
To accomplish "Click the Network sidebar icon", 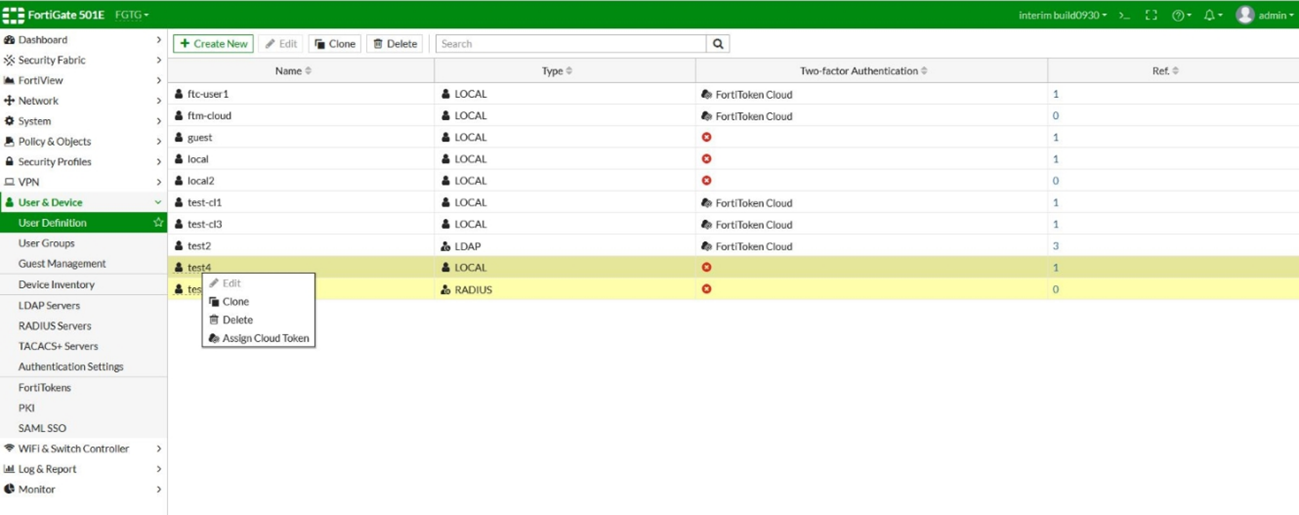I will pos(9,101).
